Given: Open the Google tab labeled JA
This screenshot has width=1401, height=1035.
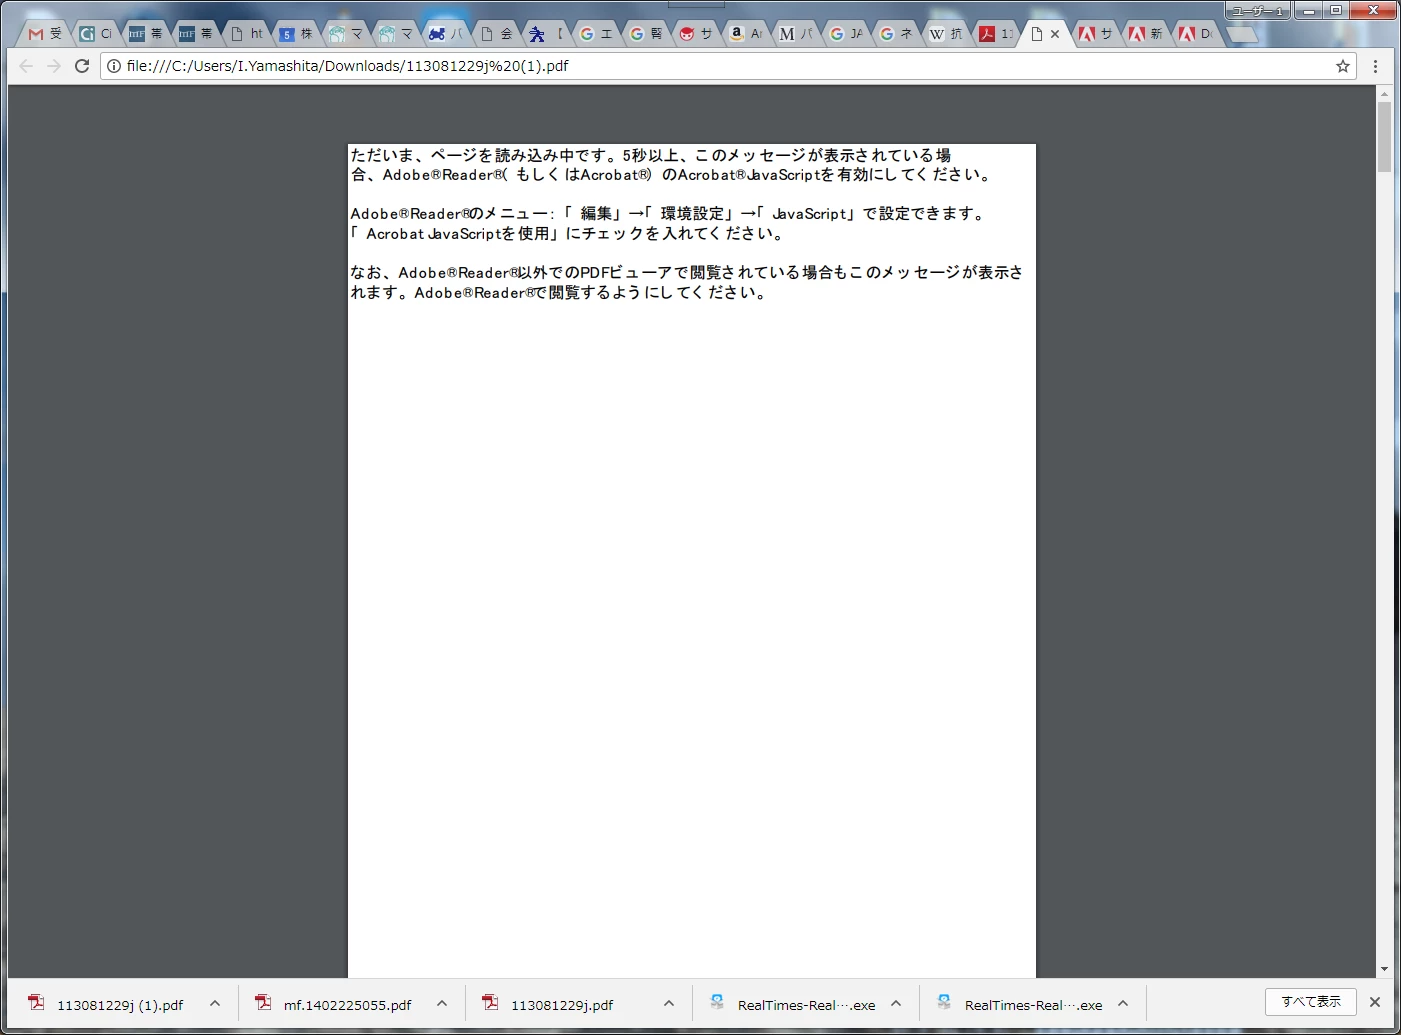Looking at the screenshot, I should pos(845,34).
